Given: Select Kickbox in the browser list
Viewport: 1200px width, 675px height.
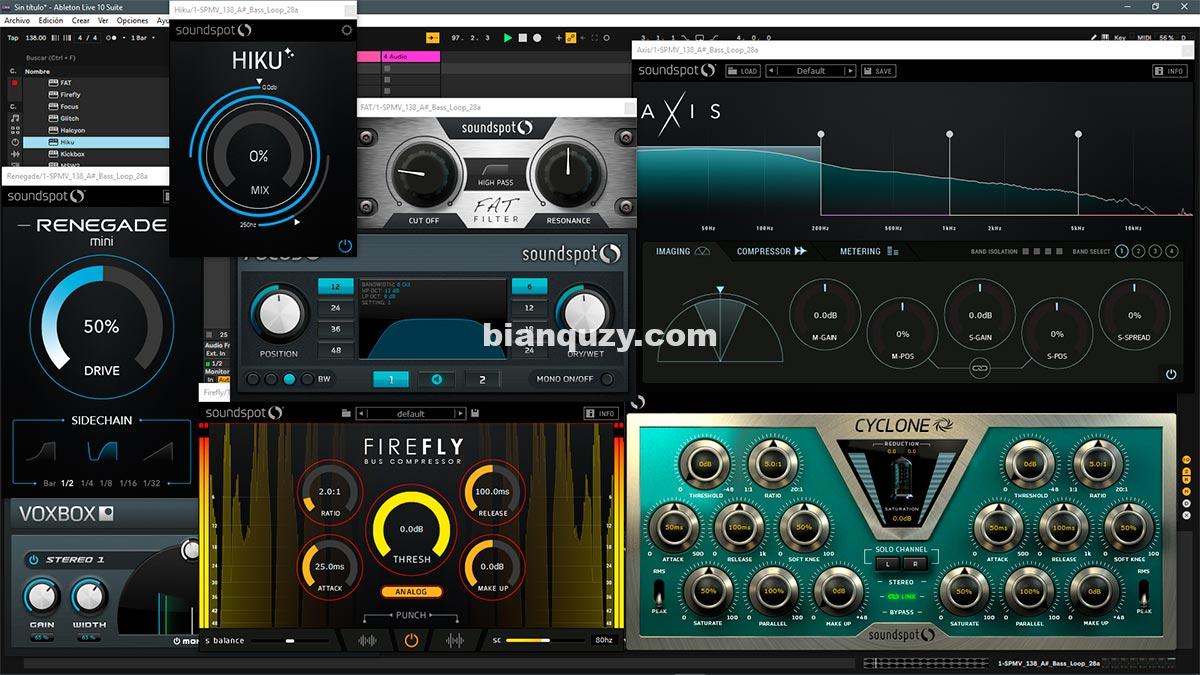Looking at the screenshot, I should point(72,154).
